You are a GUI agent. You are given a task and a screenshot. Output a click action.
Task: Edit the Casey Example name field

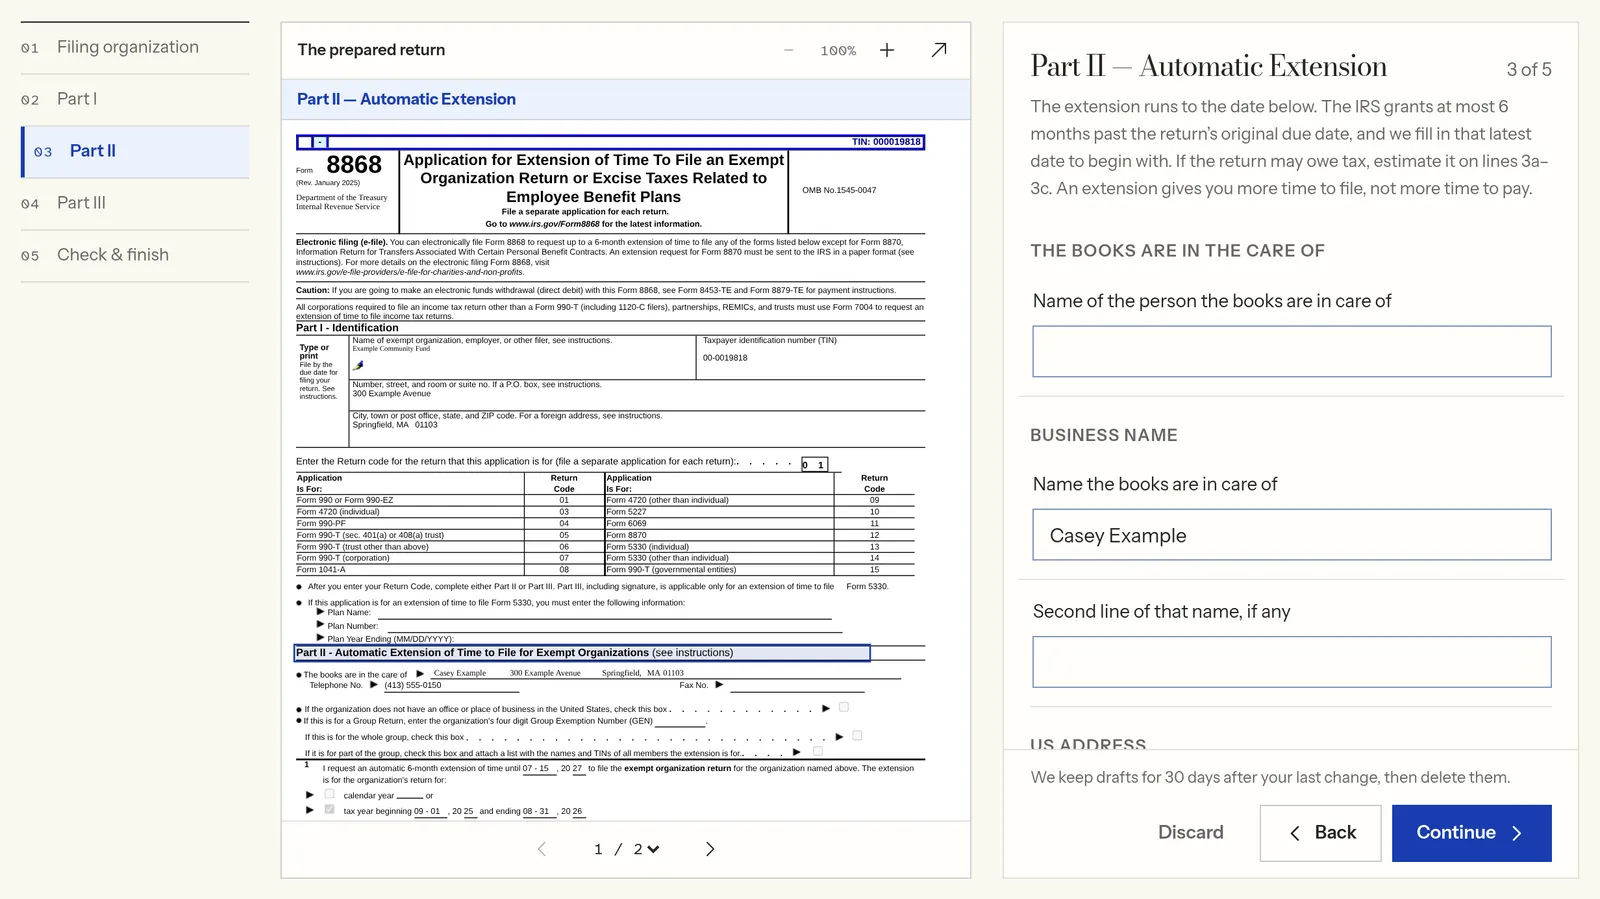(1292, 535)
